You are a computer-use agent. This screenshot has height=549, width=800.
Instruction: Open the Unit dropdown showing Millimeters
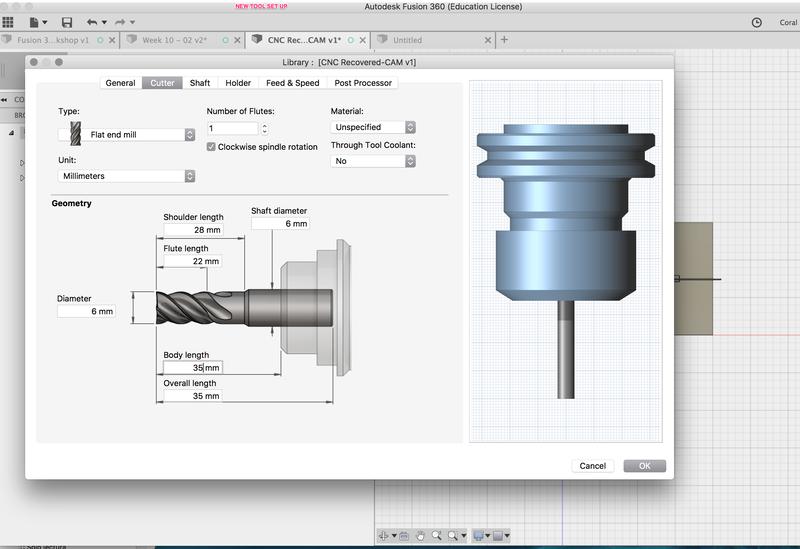tap(127, 176)
